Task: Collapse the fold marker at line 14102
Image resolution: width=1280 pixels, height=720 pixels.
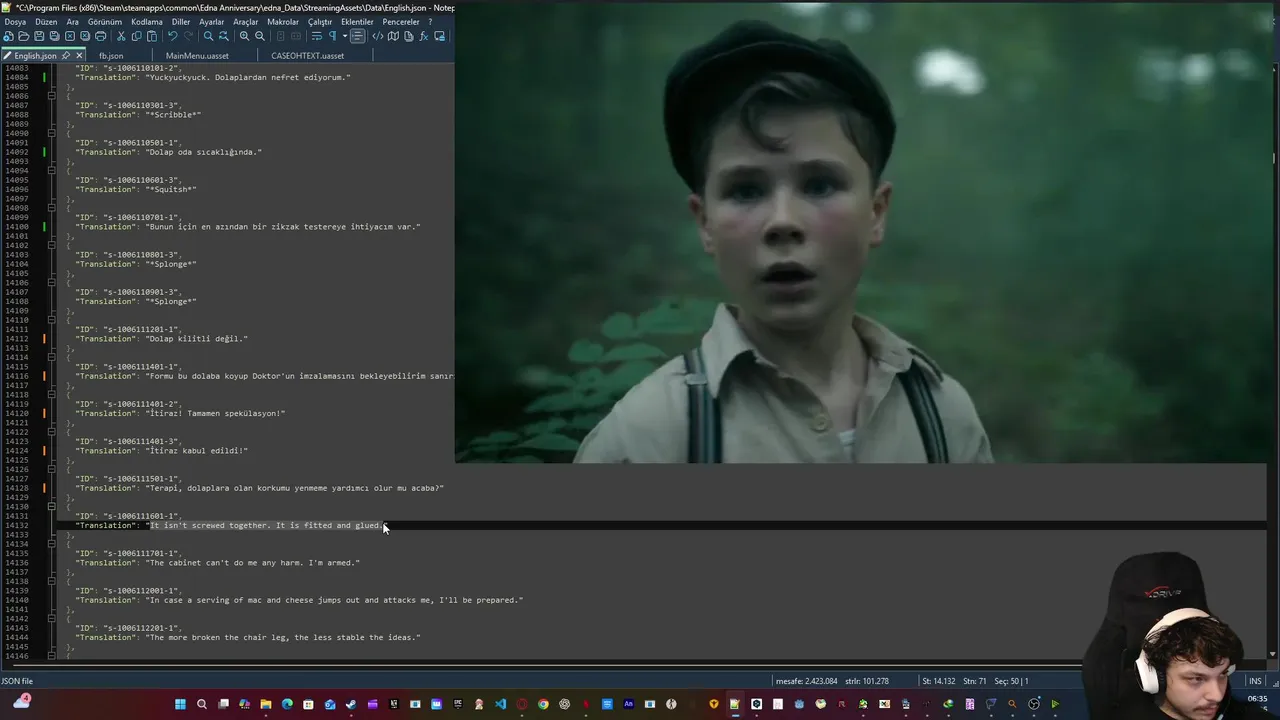Action: click(52, 245)
